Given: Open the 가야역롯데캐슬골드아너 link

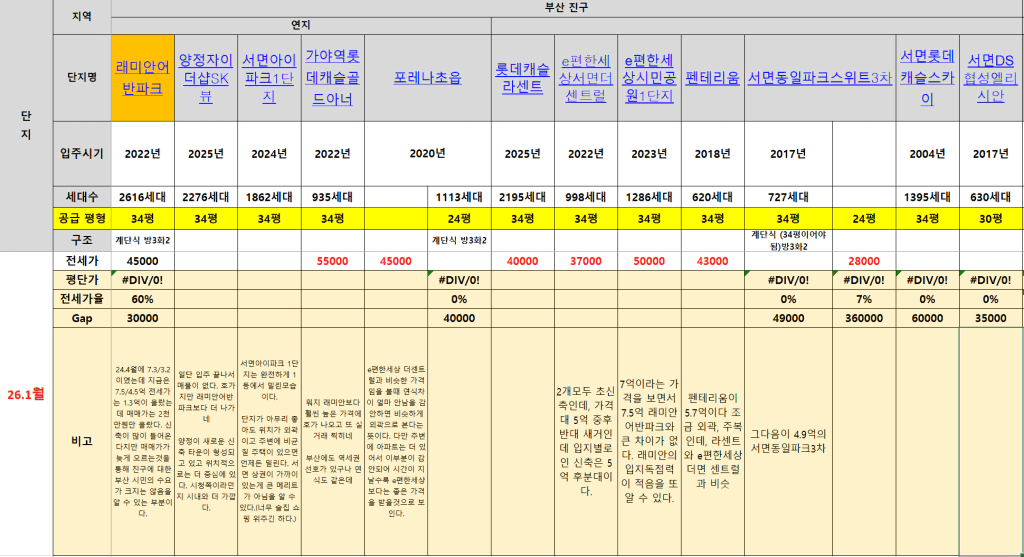Looking at the screenshot, I should click(332, 78).
